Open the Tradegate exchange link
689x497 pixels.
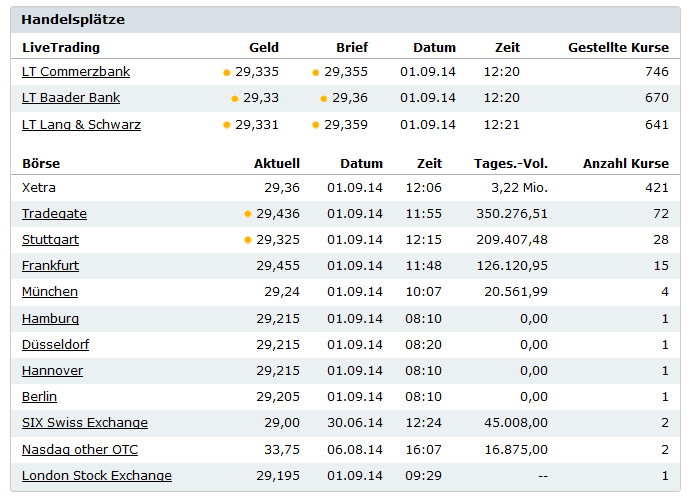(x=54, y=214)
